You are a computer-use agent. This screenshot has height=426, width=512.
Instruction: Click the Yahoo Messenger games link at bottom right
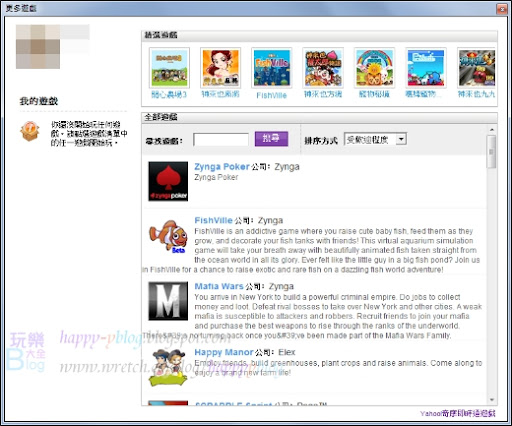click(x=458, y=414)
